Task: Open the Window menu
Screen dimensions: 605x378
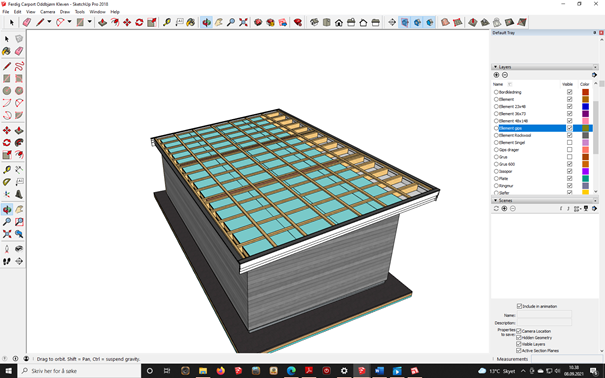Action: [x=97, y=12]
